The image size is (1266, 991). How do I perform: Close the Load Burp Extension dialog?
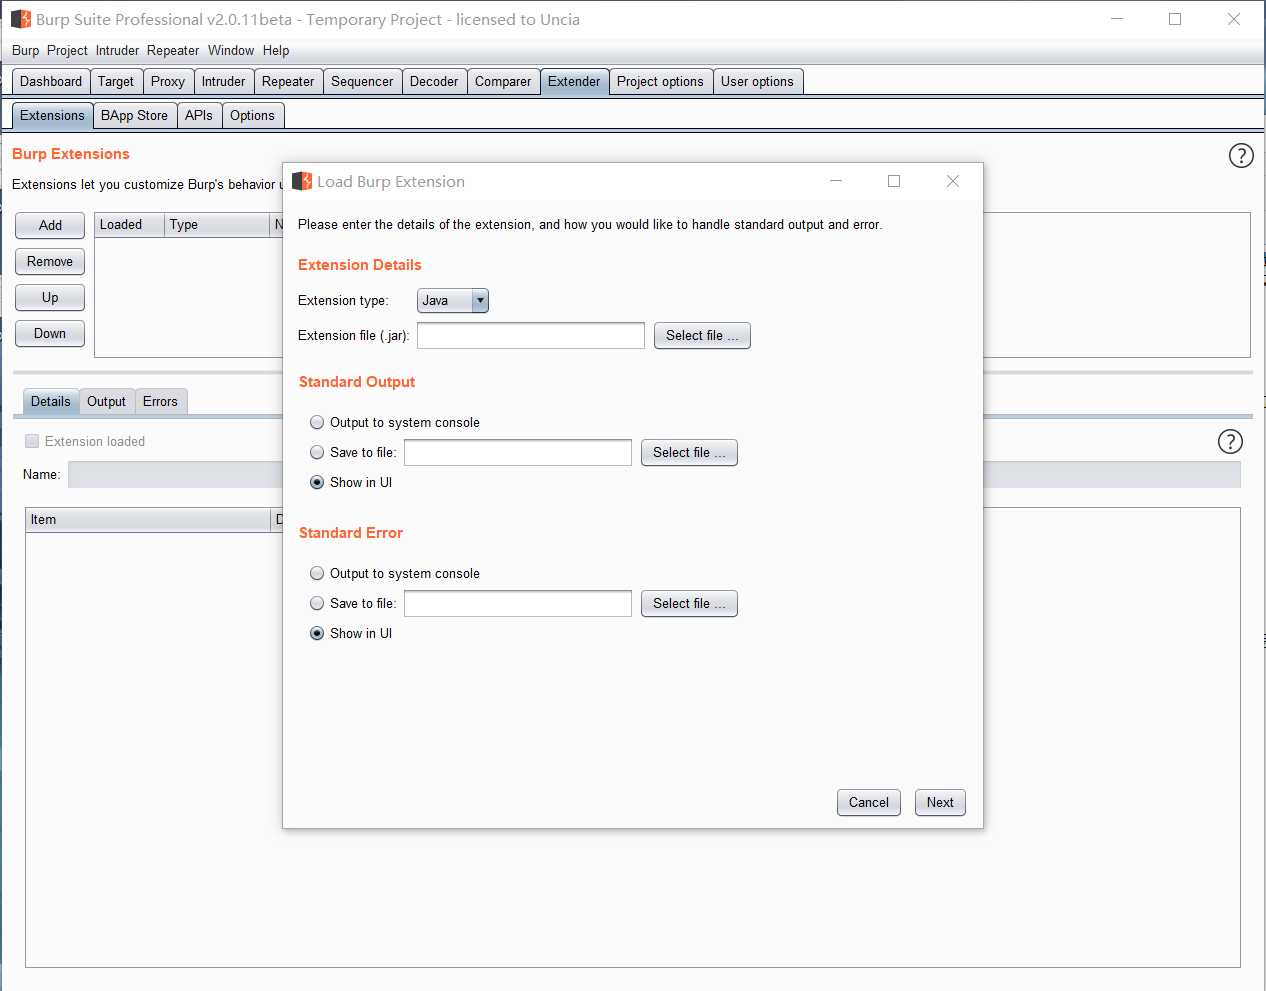point(953,181)
